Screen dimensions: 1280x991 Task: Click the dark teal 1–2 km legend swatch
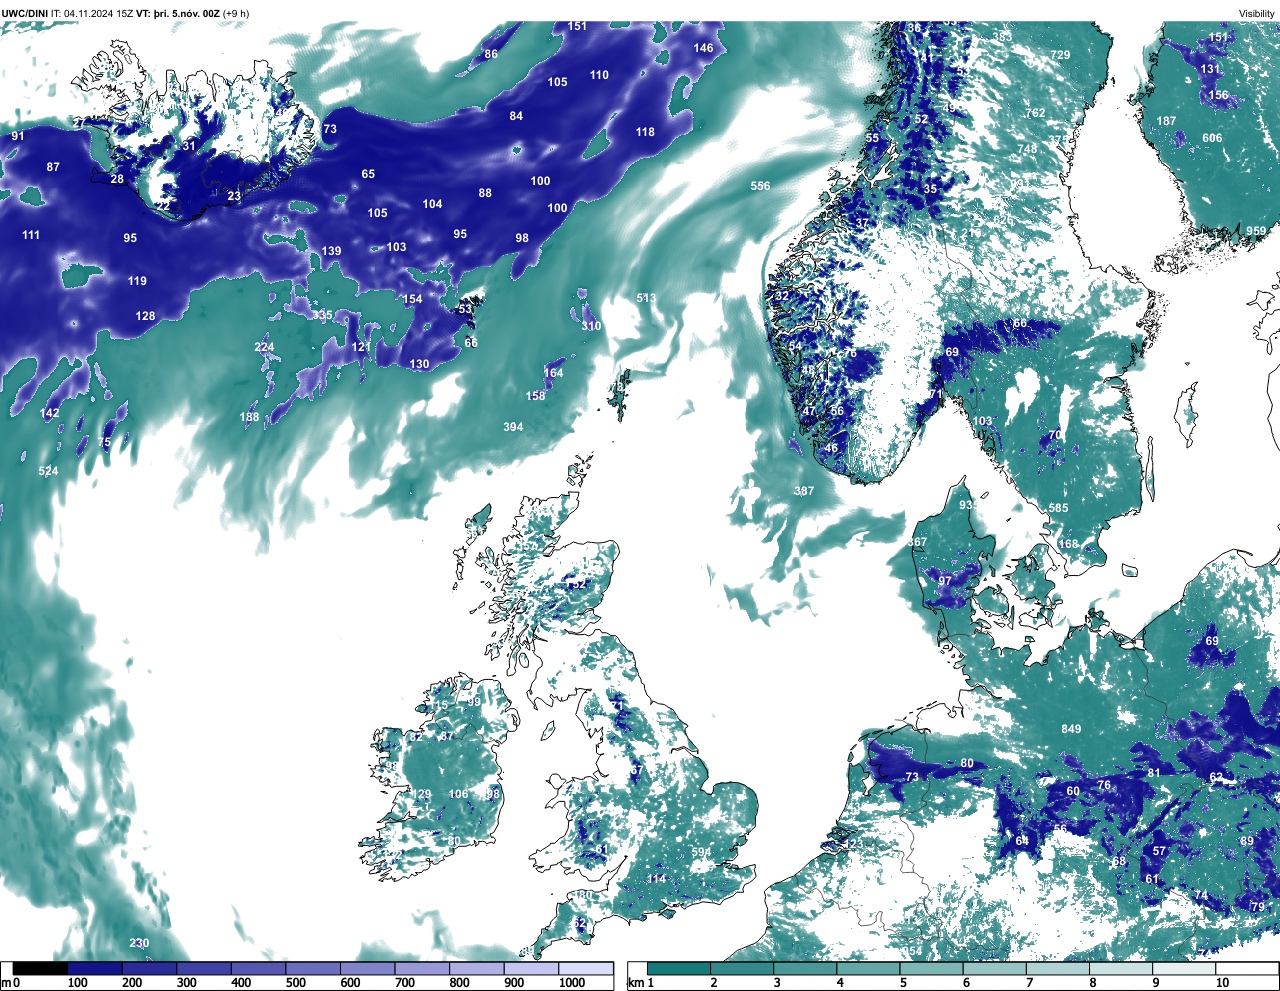[679, 968]
